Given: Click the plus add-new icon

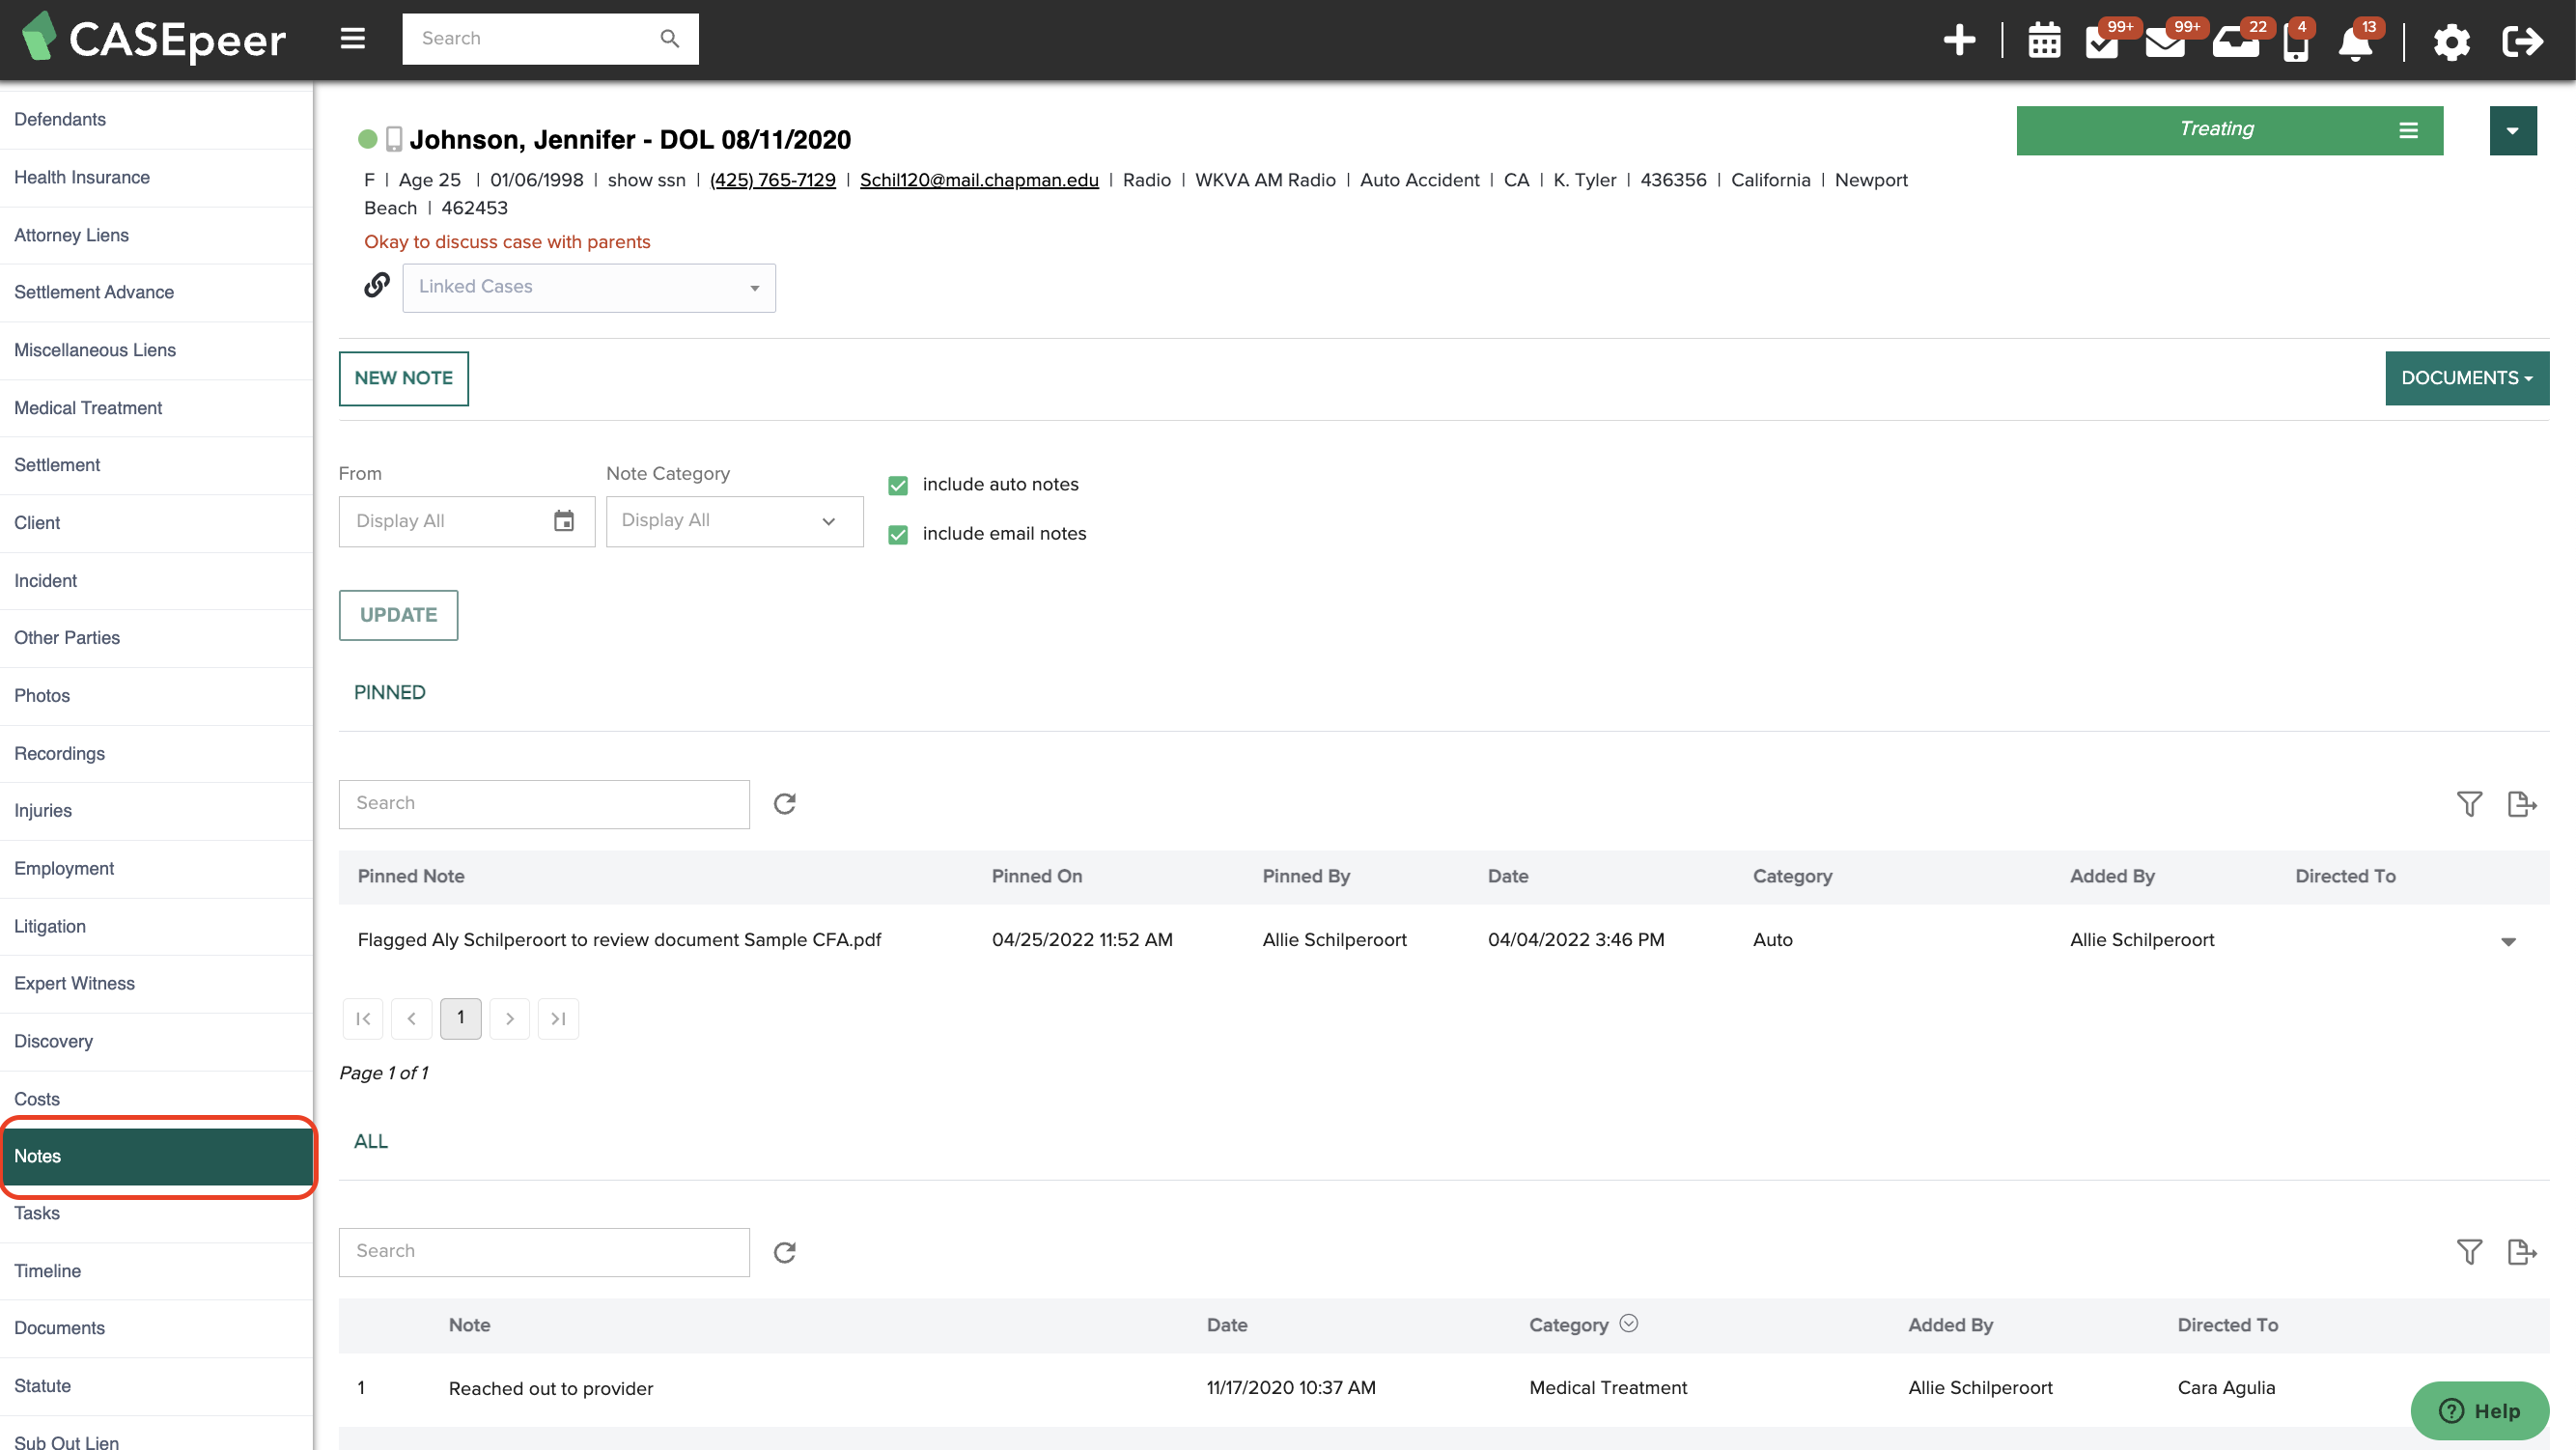Looking at the screenshot, I should (x=1959, y=40).
